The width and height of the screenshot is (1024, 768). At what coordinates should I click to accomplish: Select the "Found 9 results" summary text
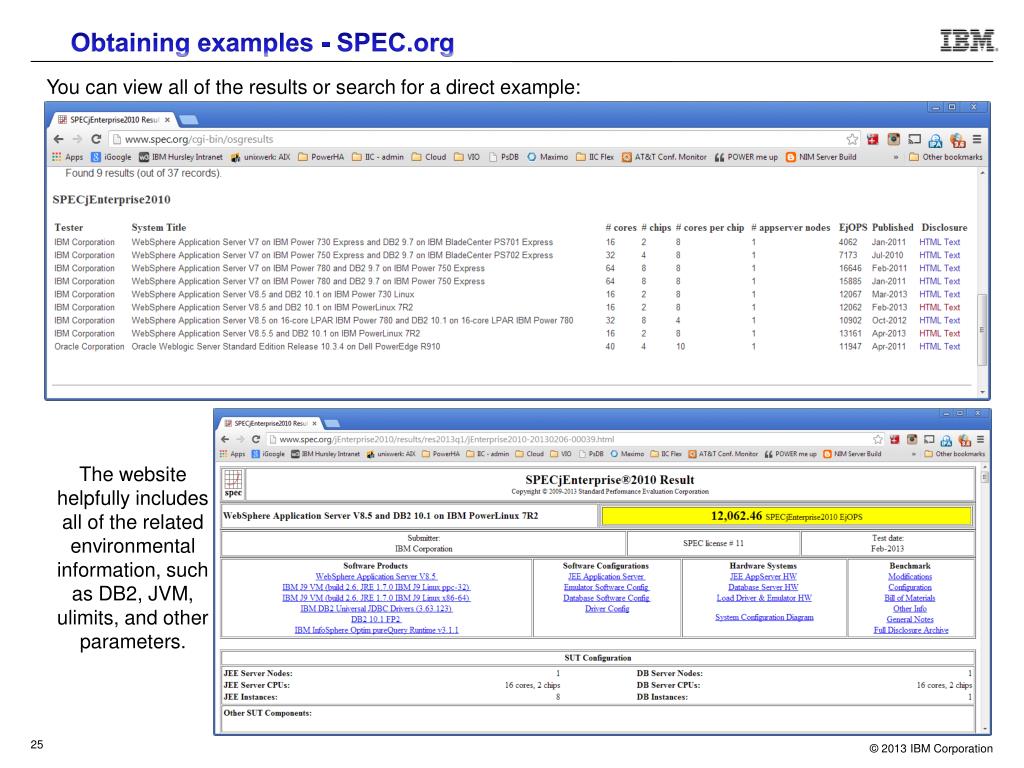tap(143, 173)
